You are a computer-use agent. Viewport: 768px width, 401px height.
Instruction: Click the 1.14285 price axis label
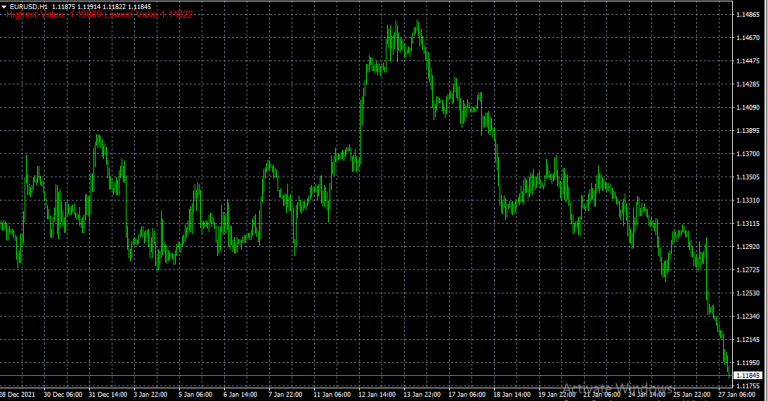tap(748, 84)
